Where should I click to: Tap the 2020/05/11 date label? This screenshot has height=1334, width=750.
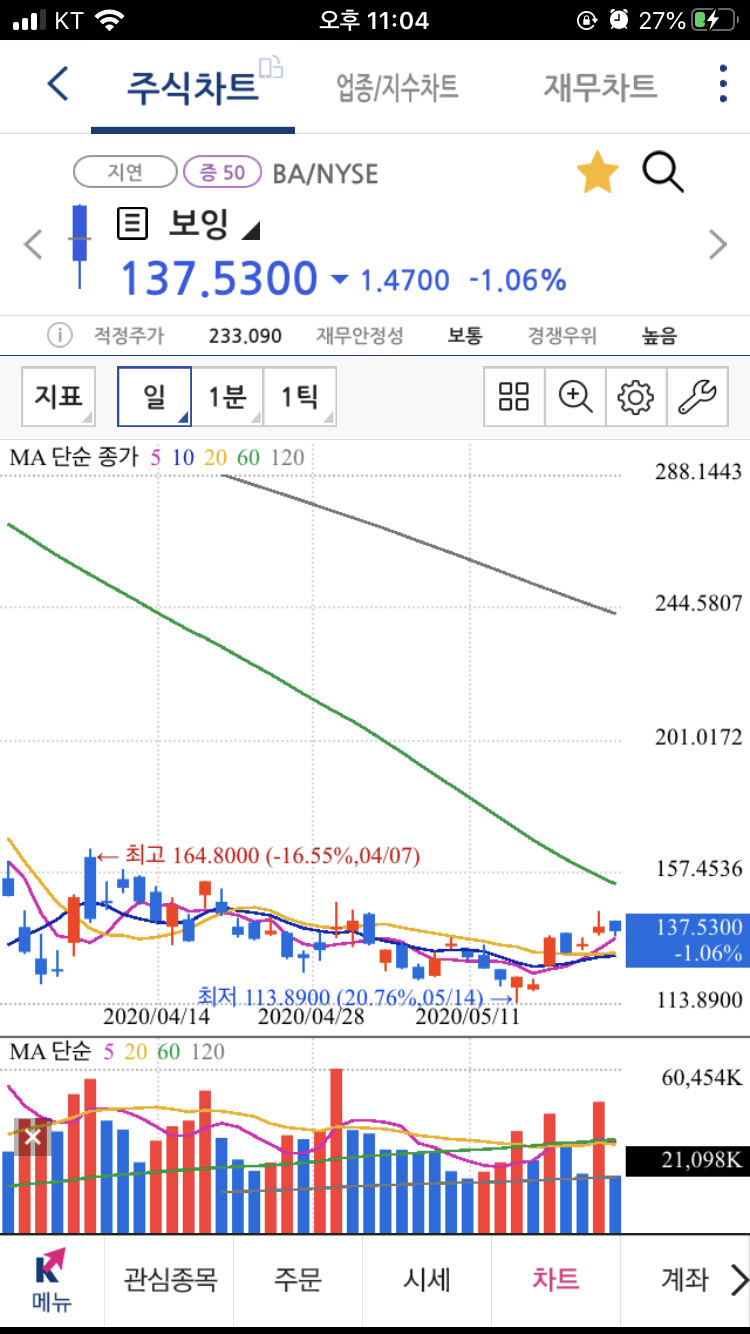click(x=467, y=1016)
